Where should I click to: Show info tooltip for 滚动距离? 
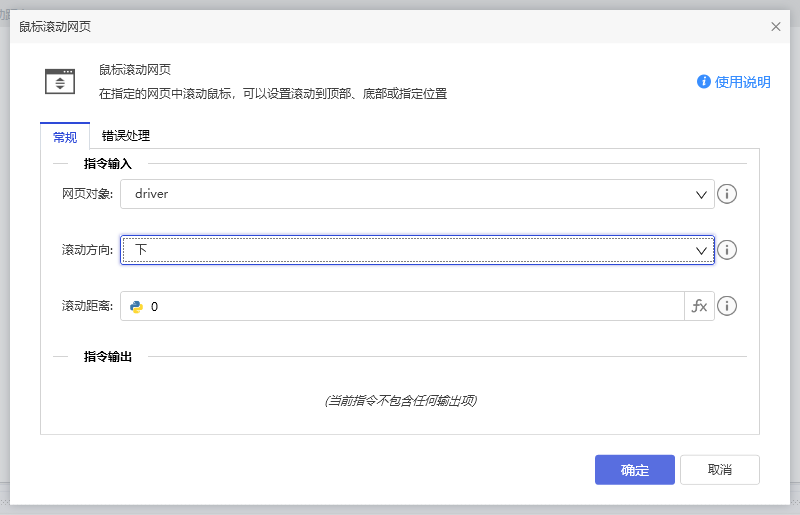click(x=728, y=307)
